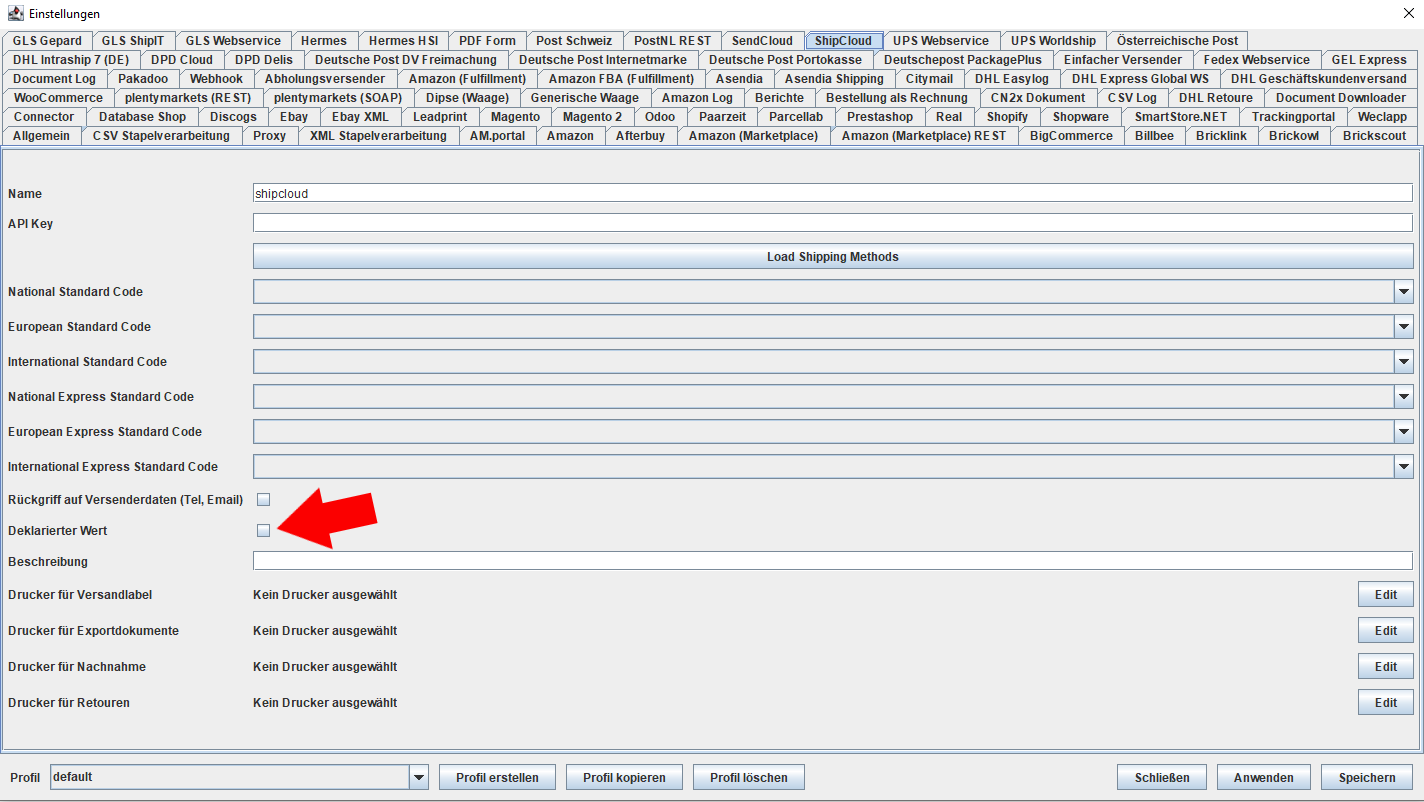This screenshot has height=802, width=1424.
Task: Click the API Key input field
Action: tap(833, 223)
